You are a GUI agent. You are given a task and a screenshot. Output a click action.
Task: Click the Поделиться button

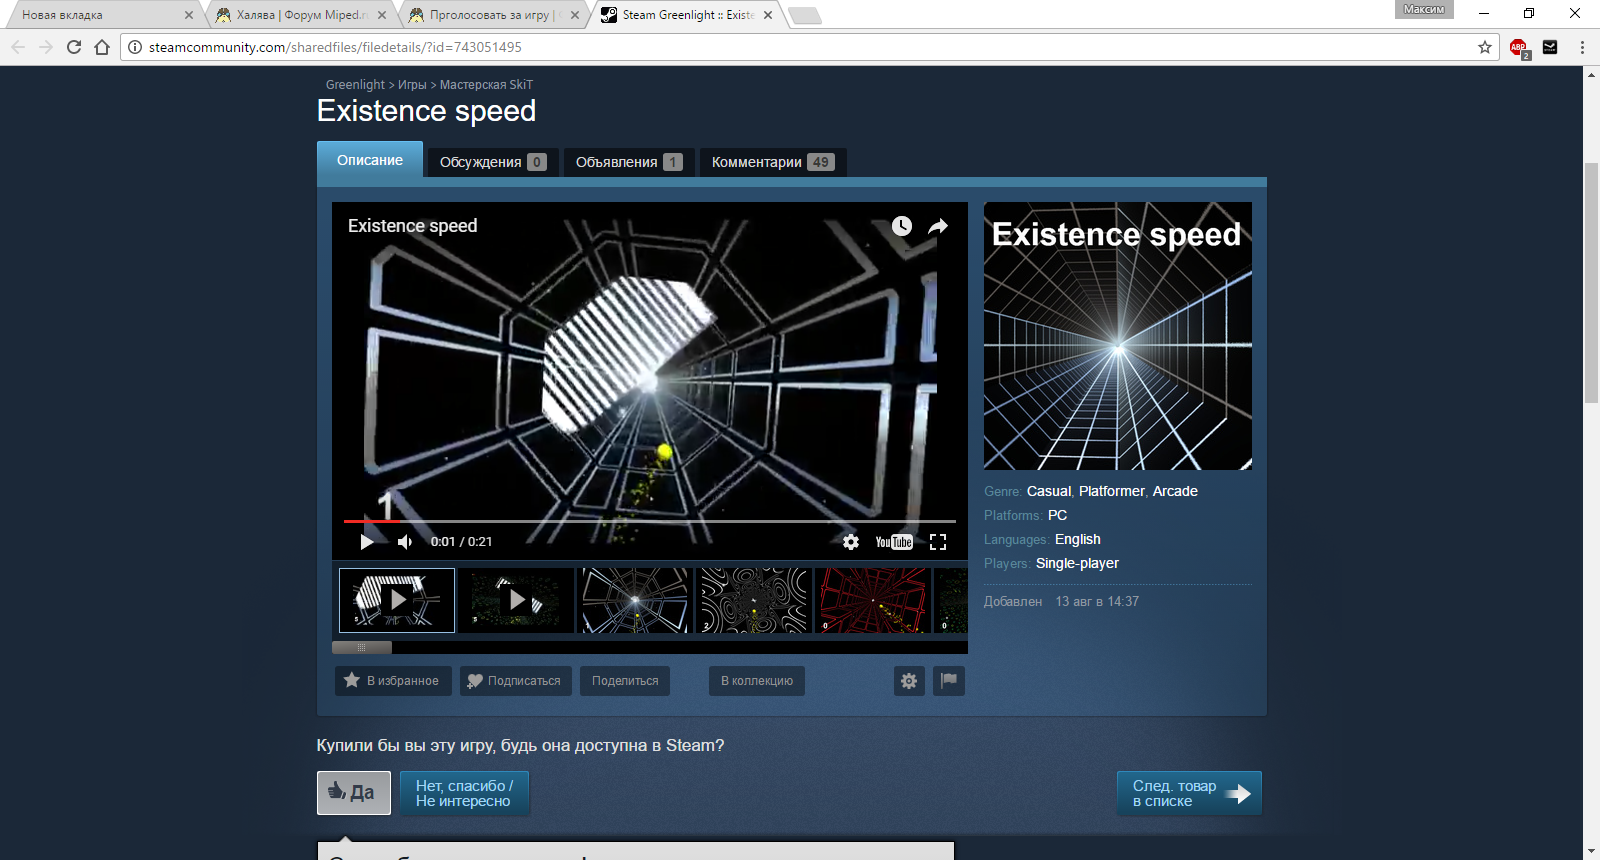click(625, 681)
